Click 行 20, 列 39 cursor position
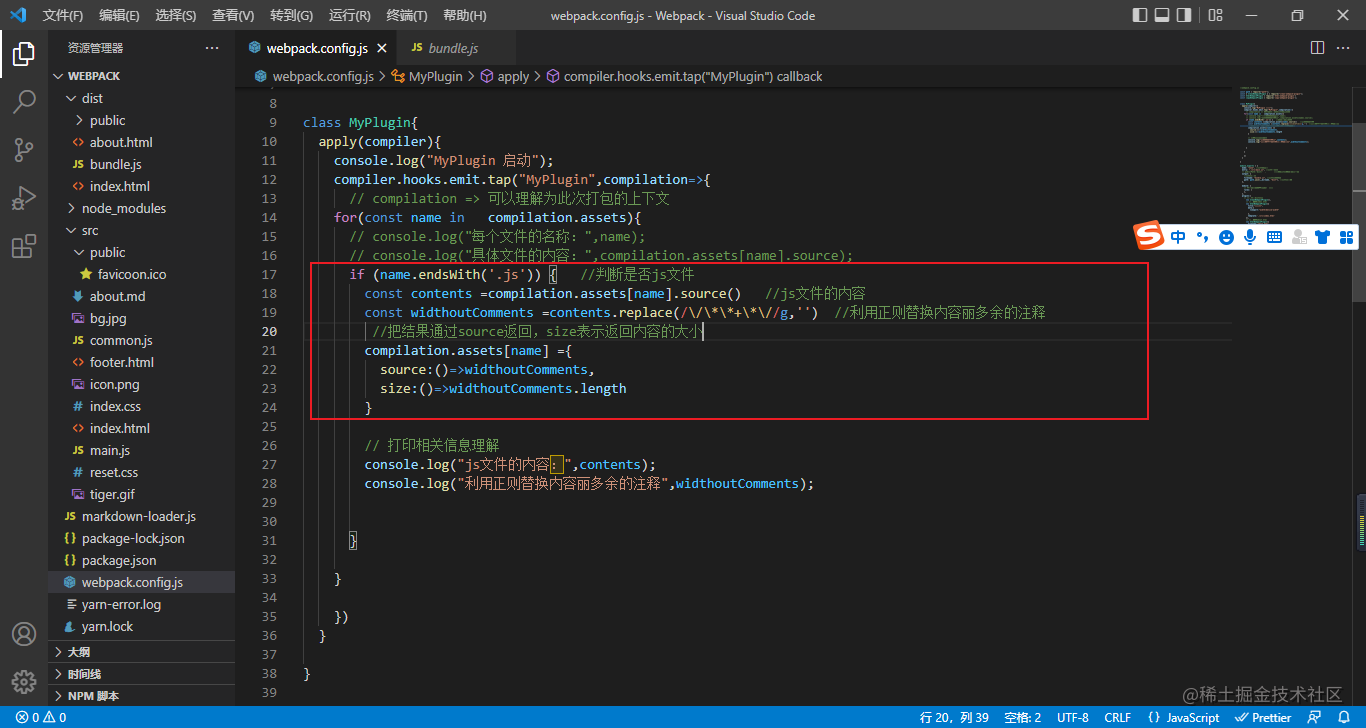Image resolution: width=1366 pixels, height=728 pixels. (x=954, y=717)
